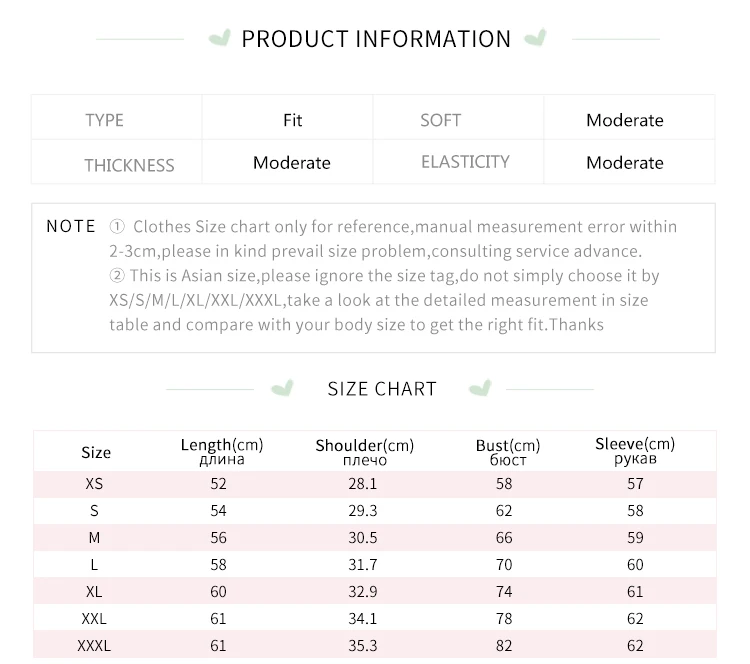
Task: Click the circled number two in NOTE
Action: pyautogui.click(x=117, y=276)
